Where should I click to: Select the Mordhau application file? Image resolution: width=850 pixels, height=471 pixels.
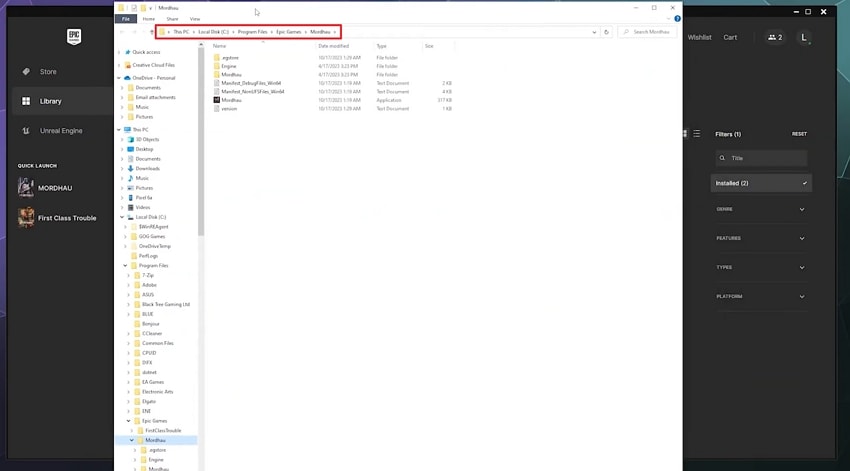tap(231, 100)
